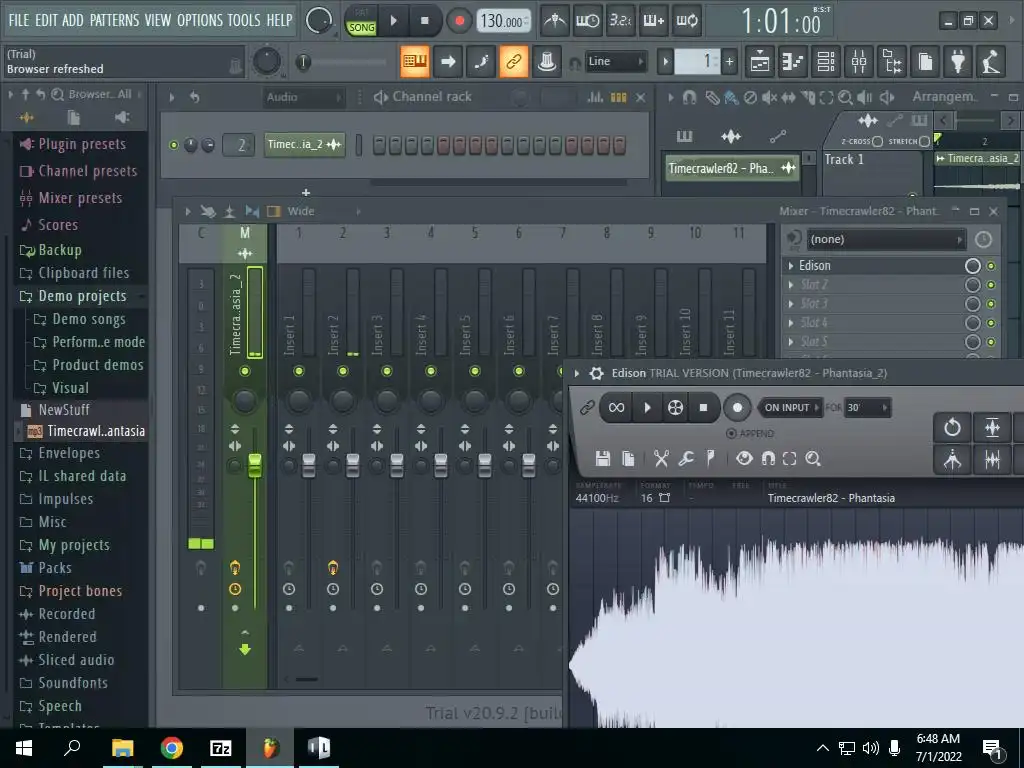Toggle the 3.2.1 countdown before recording

pyautogui.click(x=620, y=21)
